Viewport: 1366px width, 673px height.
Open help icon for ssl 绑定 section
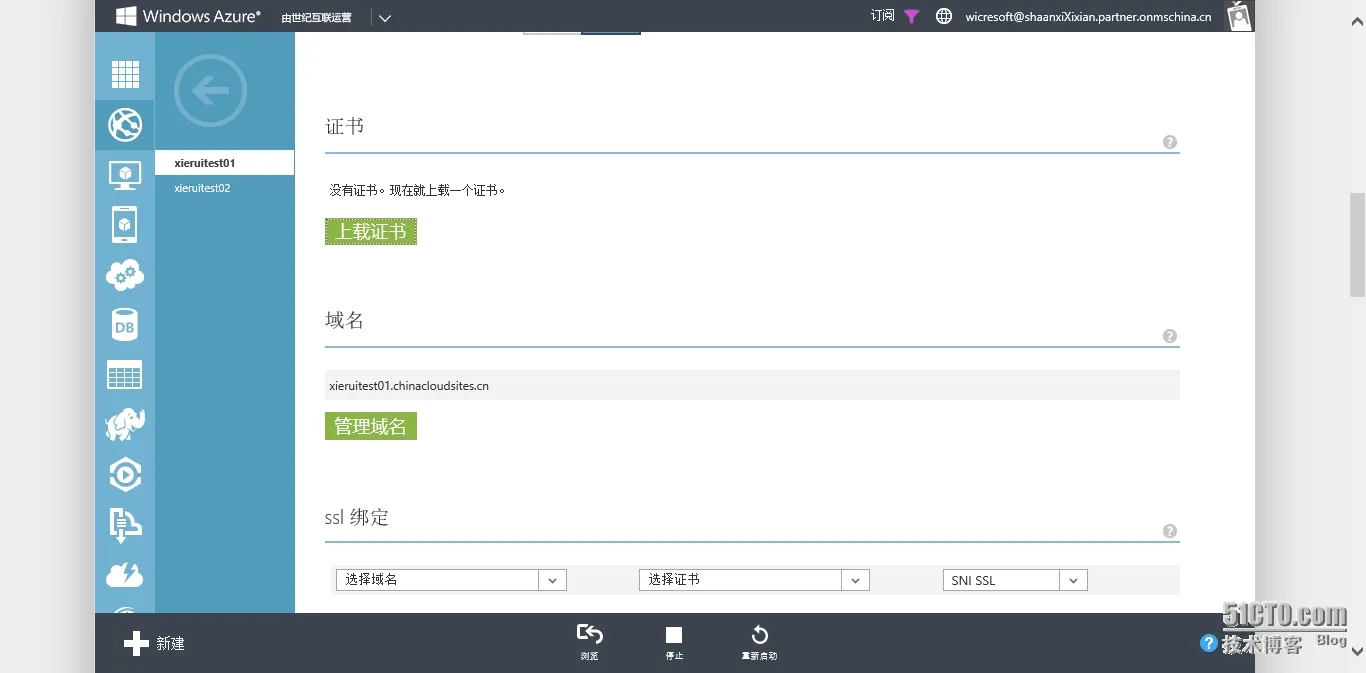(x=1170, y=531)
